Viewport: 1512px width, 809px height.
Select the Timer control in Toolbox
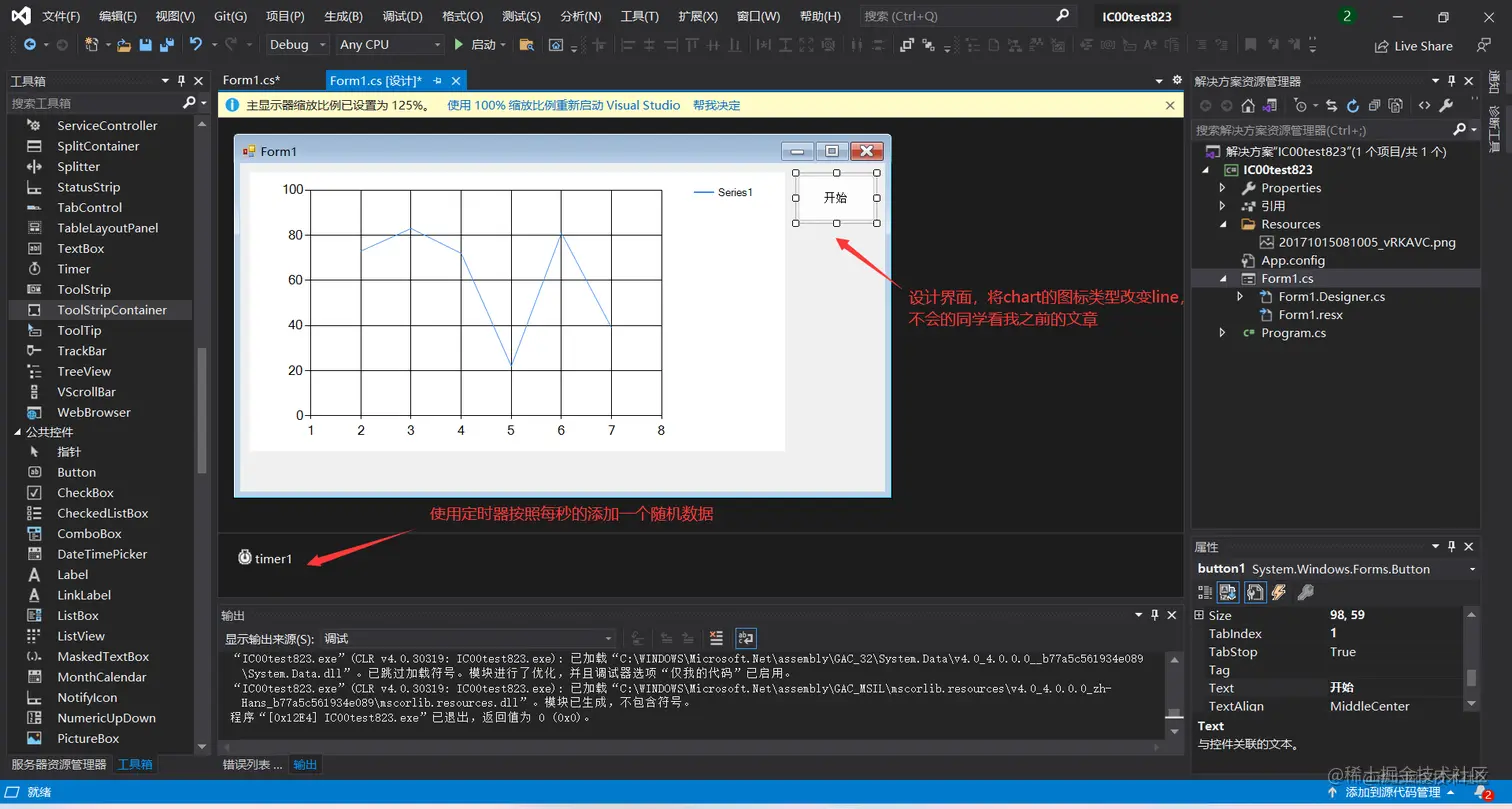point(74,269)
